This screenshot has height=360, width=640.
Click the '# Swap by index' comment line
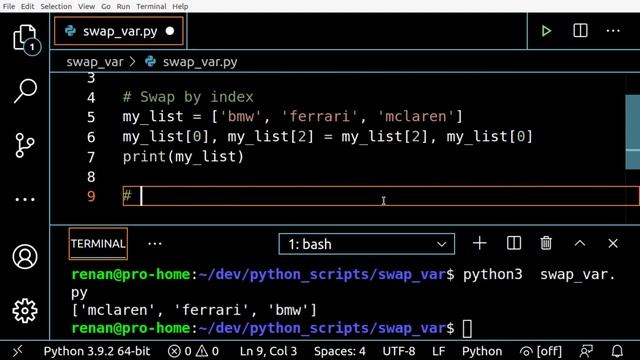coord(188,97)
